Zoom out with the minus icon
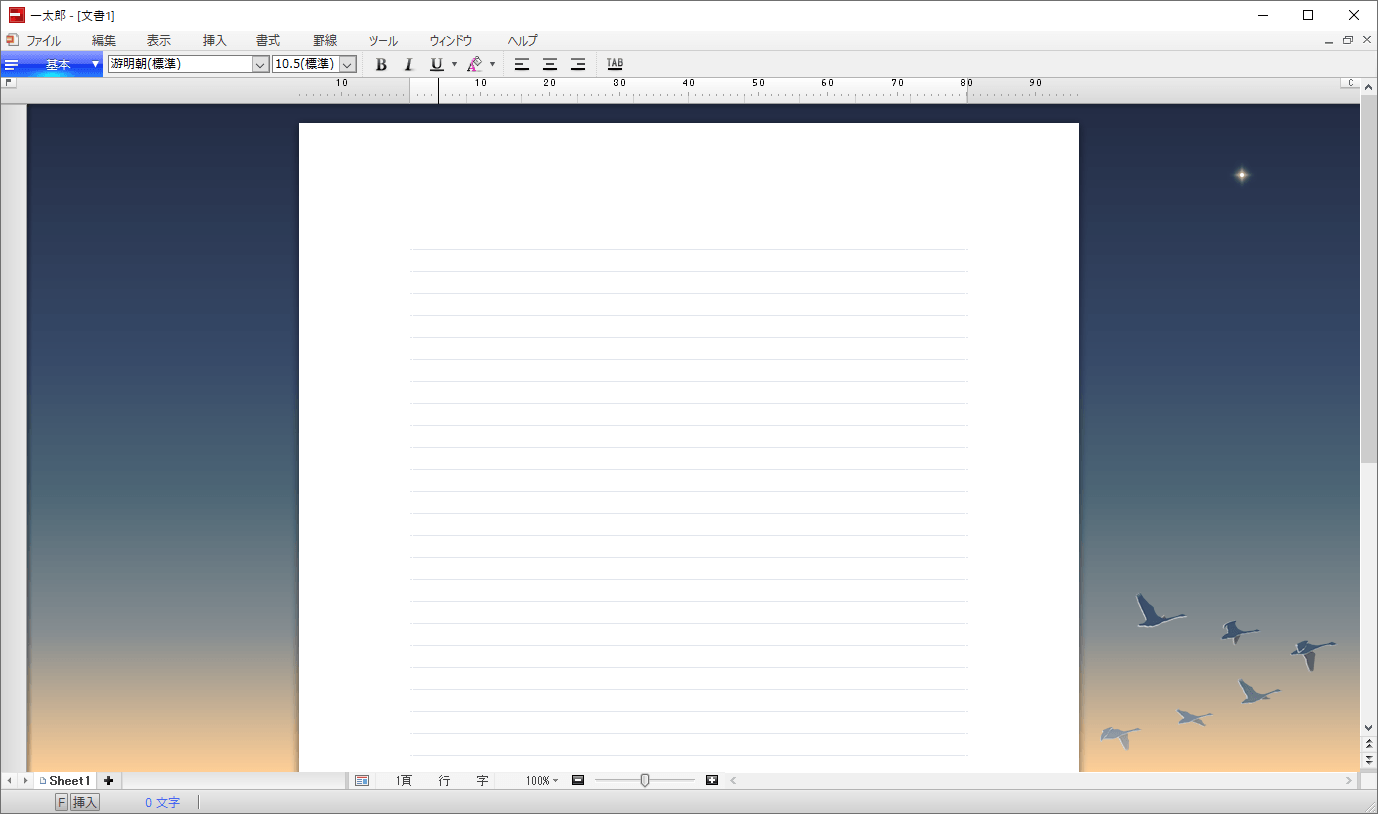Image resolution: width=1378 pixels, height=814 pixels. 578,780
